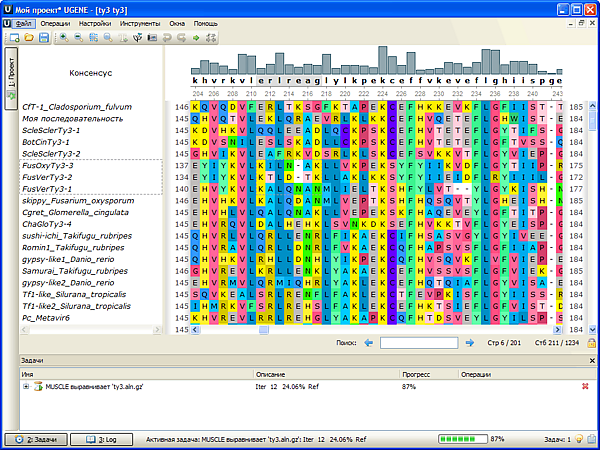The image size is (600, 450).
Task: Open the Файл menu
Action: coord(24,20)
